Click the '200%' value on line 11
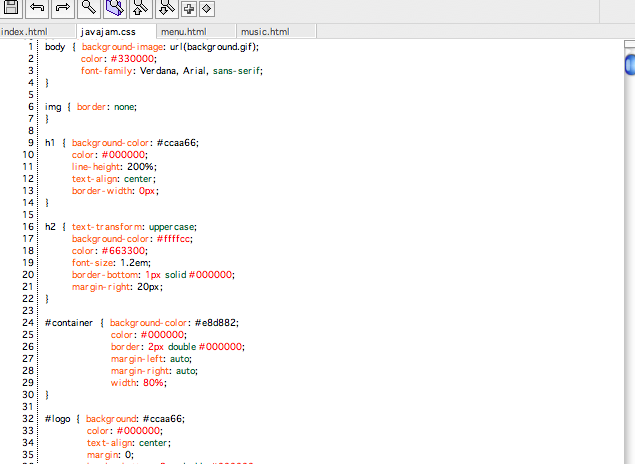The width and height of the screenshot is (635, 464). (140, 167)
